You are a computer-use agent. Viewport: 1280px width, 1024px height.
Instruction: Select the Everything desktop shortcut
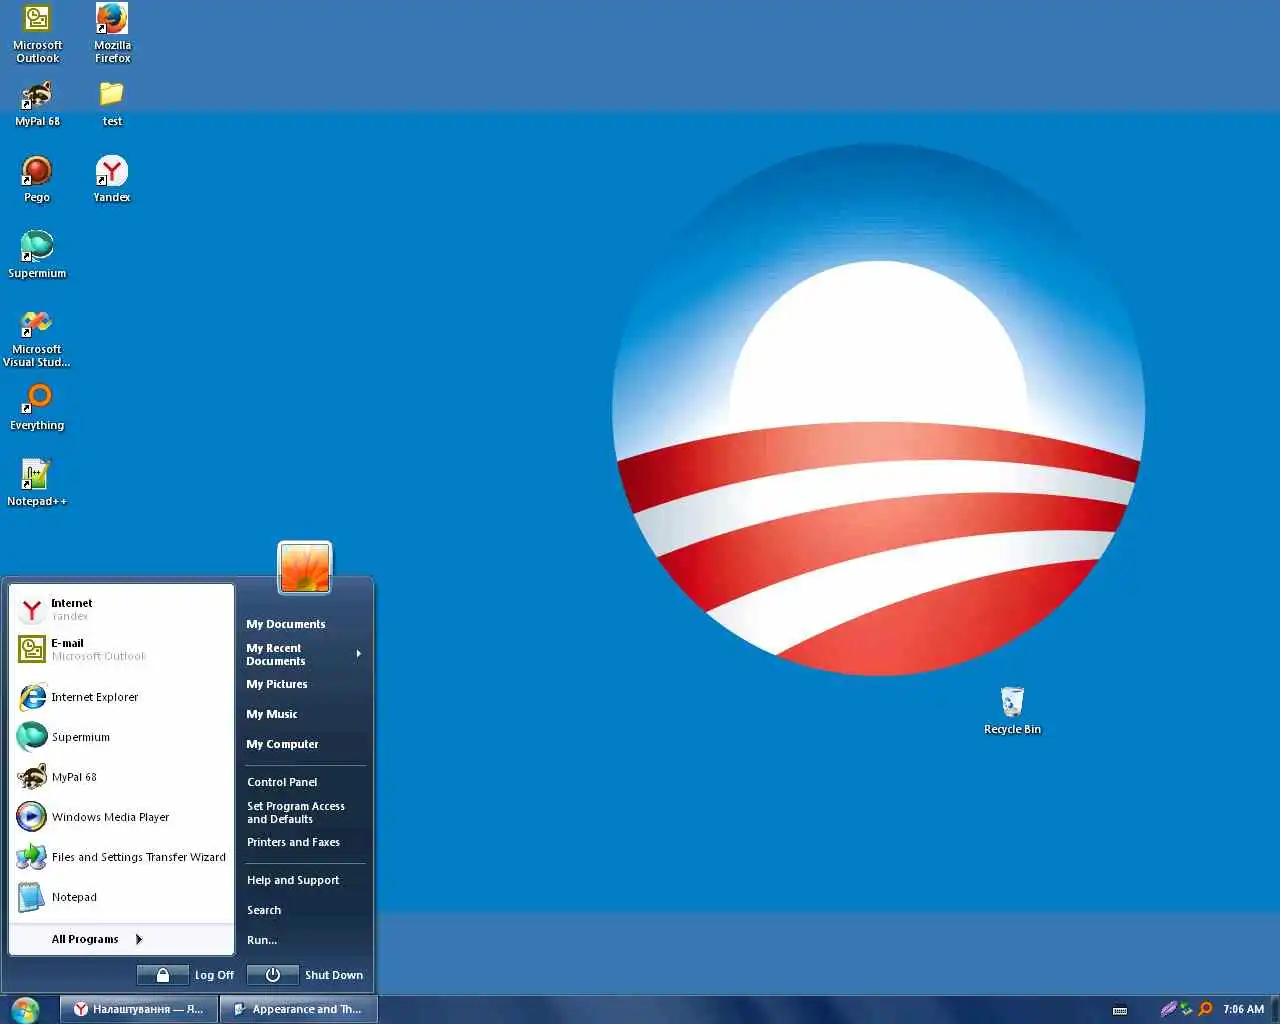coord(37,408)
